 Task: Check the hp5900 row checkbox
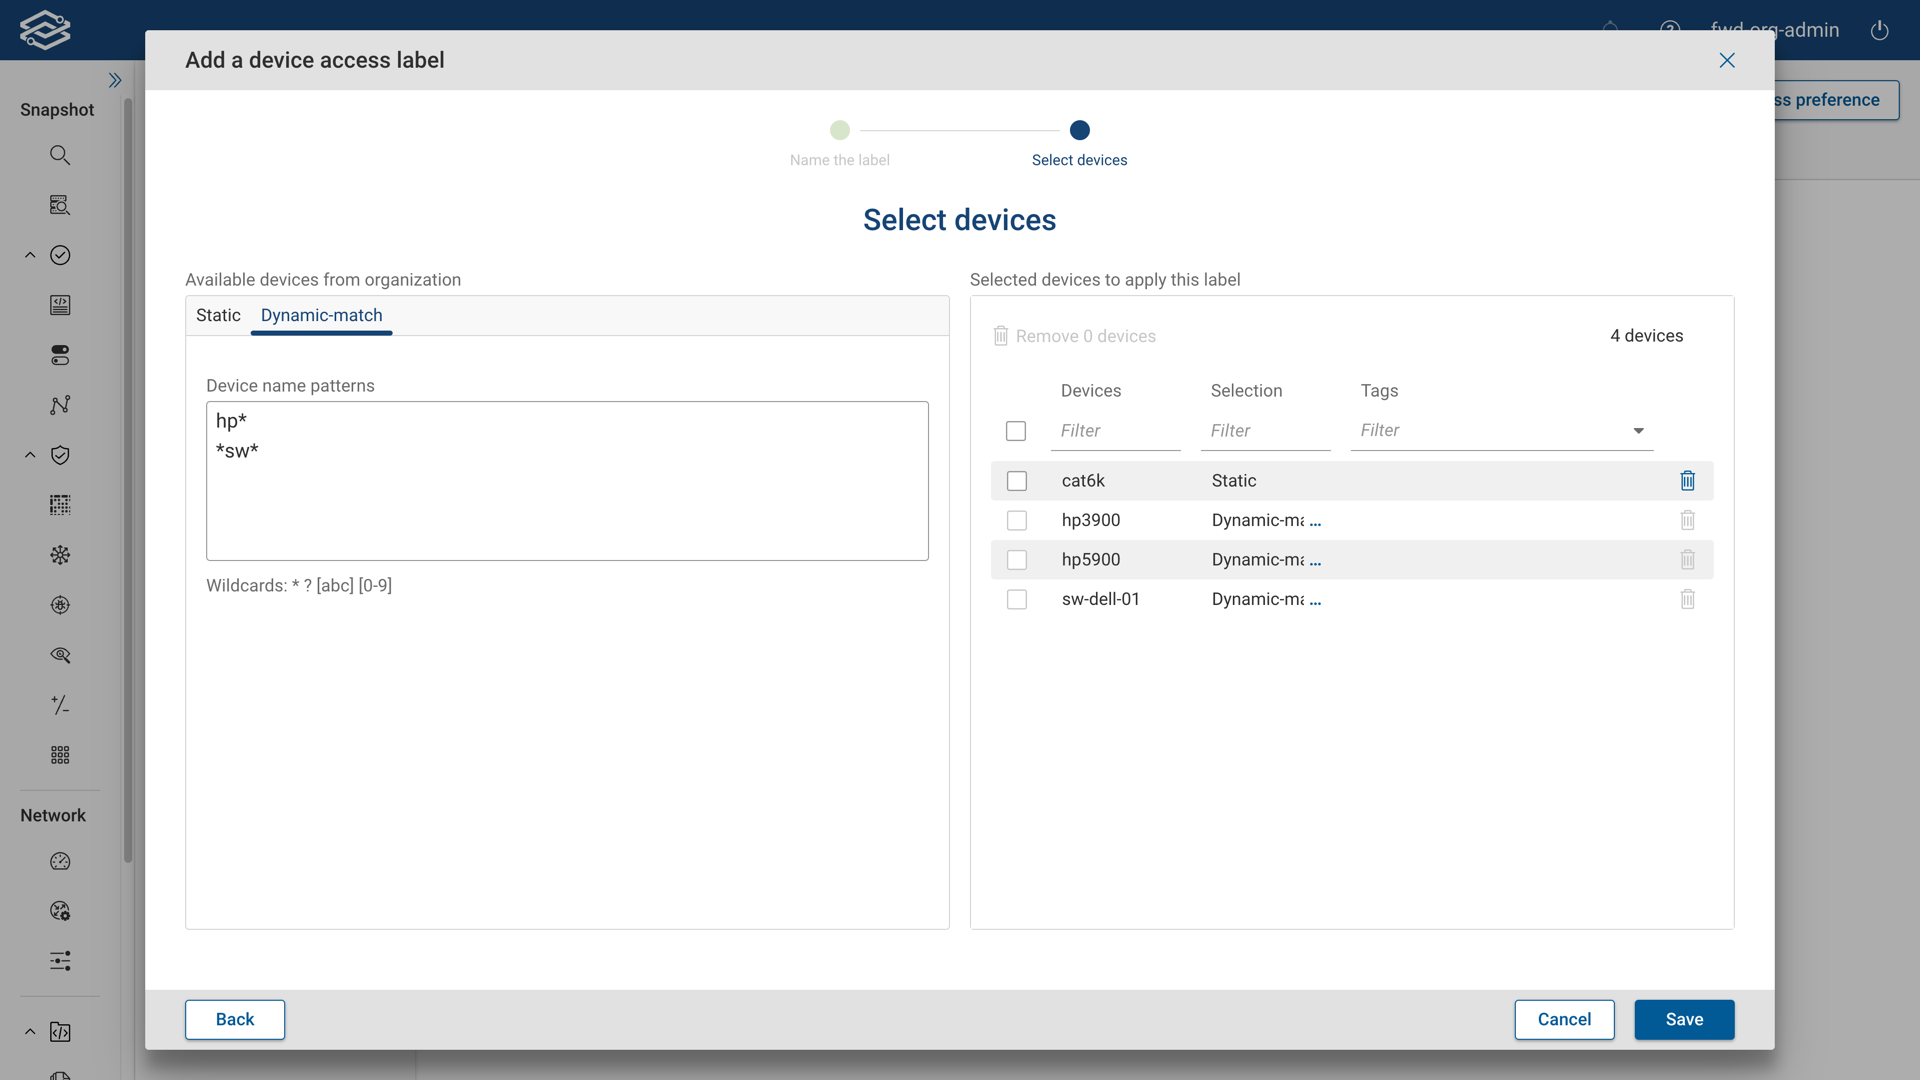(1017, 559)
